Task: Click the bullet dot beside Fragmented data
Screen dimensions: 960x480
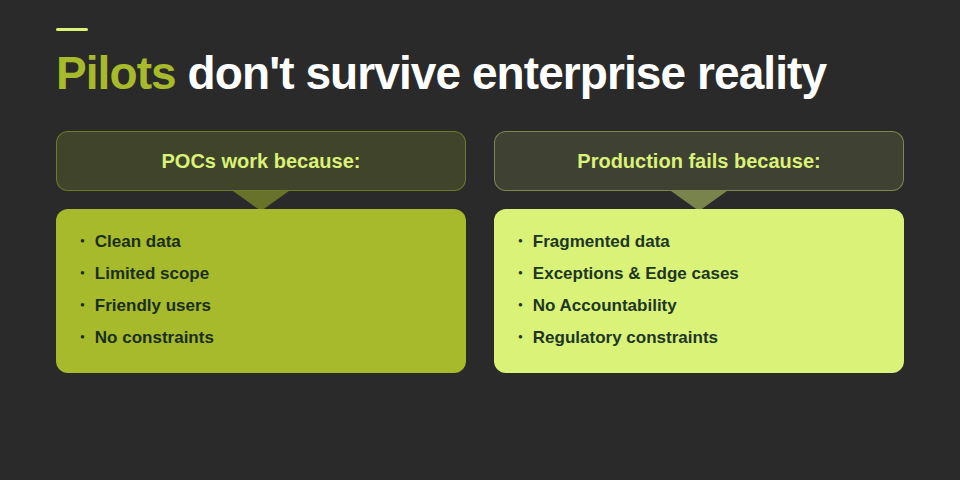Action: (520, 241)
